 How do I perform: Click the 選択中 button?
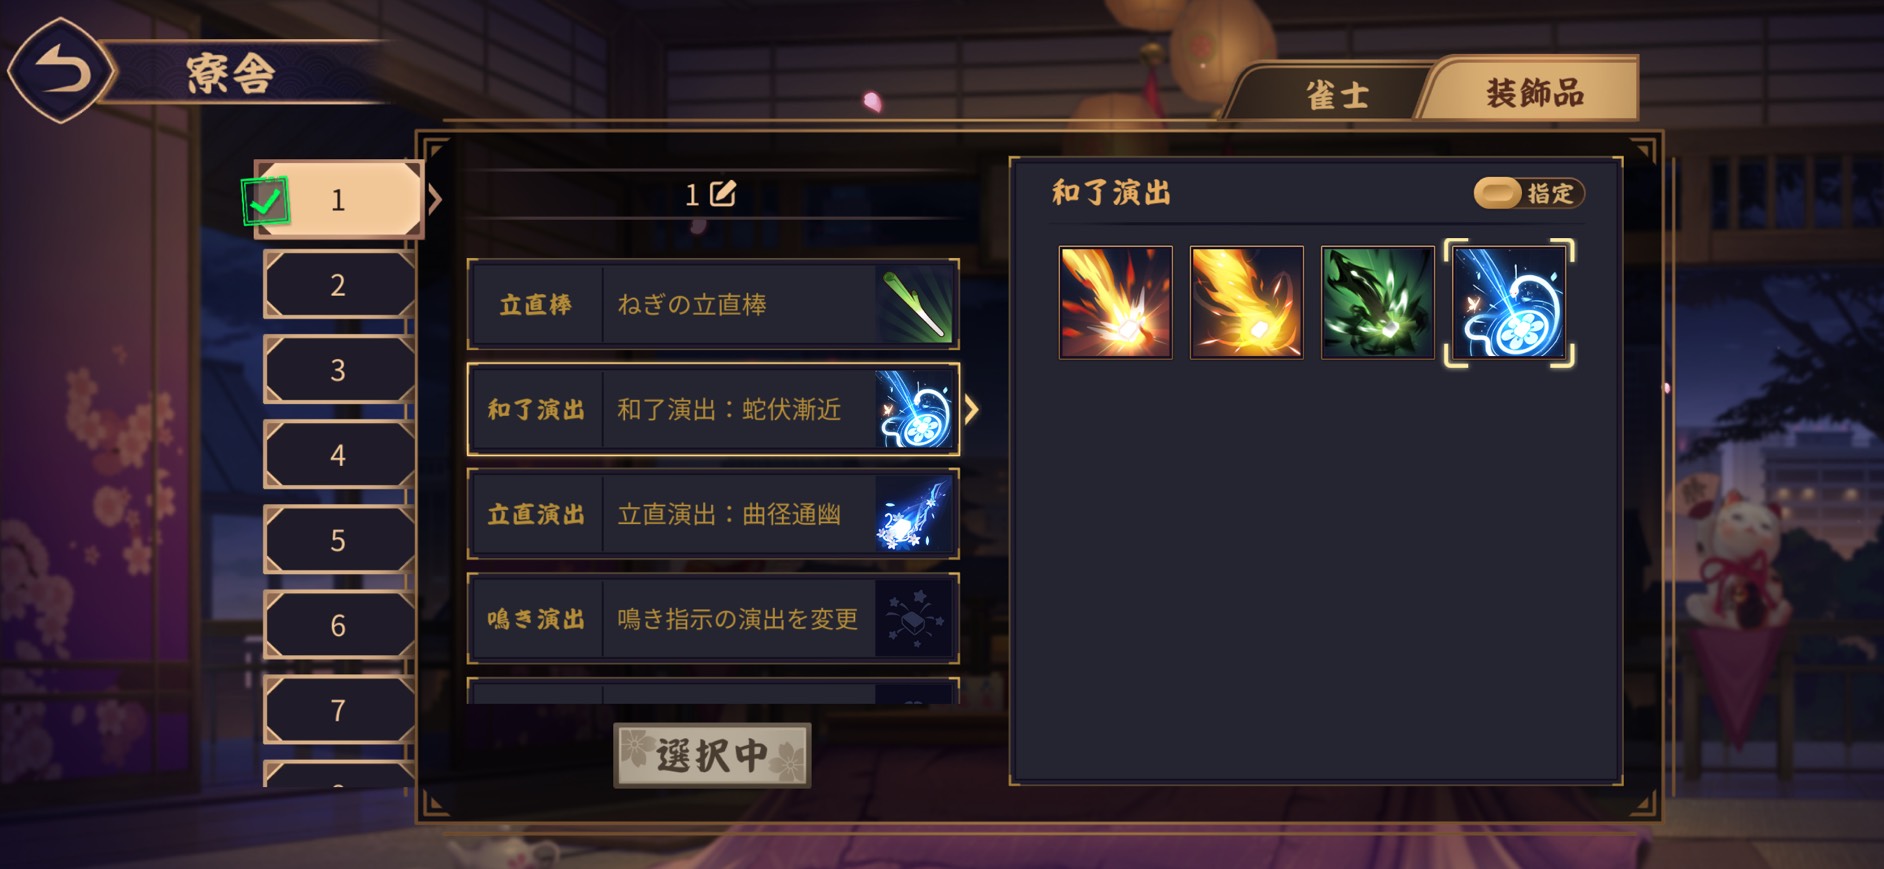[x=712, y=755]
